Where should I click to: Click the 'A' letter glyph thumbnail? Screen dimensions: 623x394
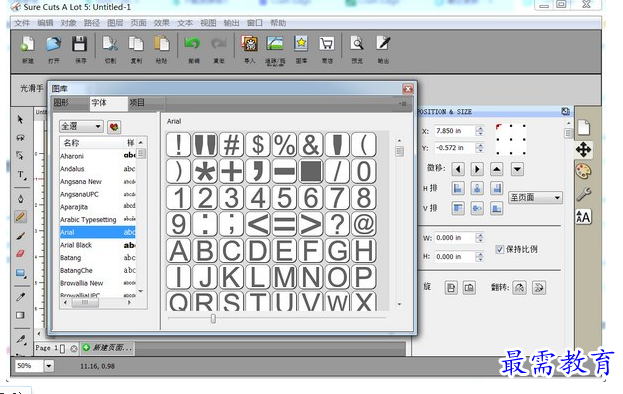[x=178, y=251]
